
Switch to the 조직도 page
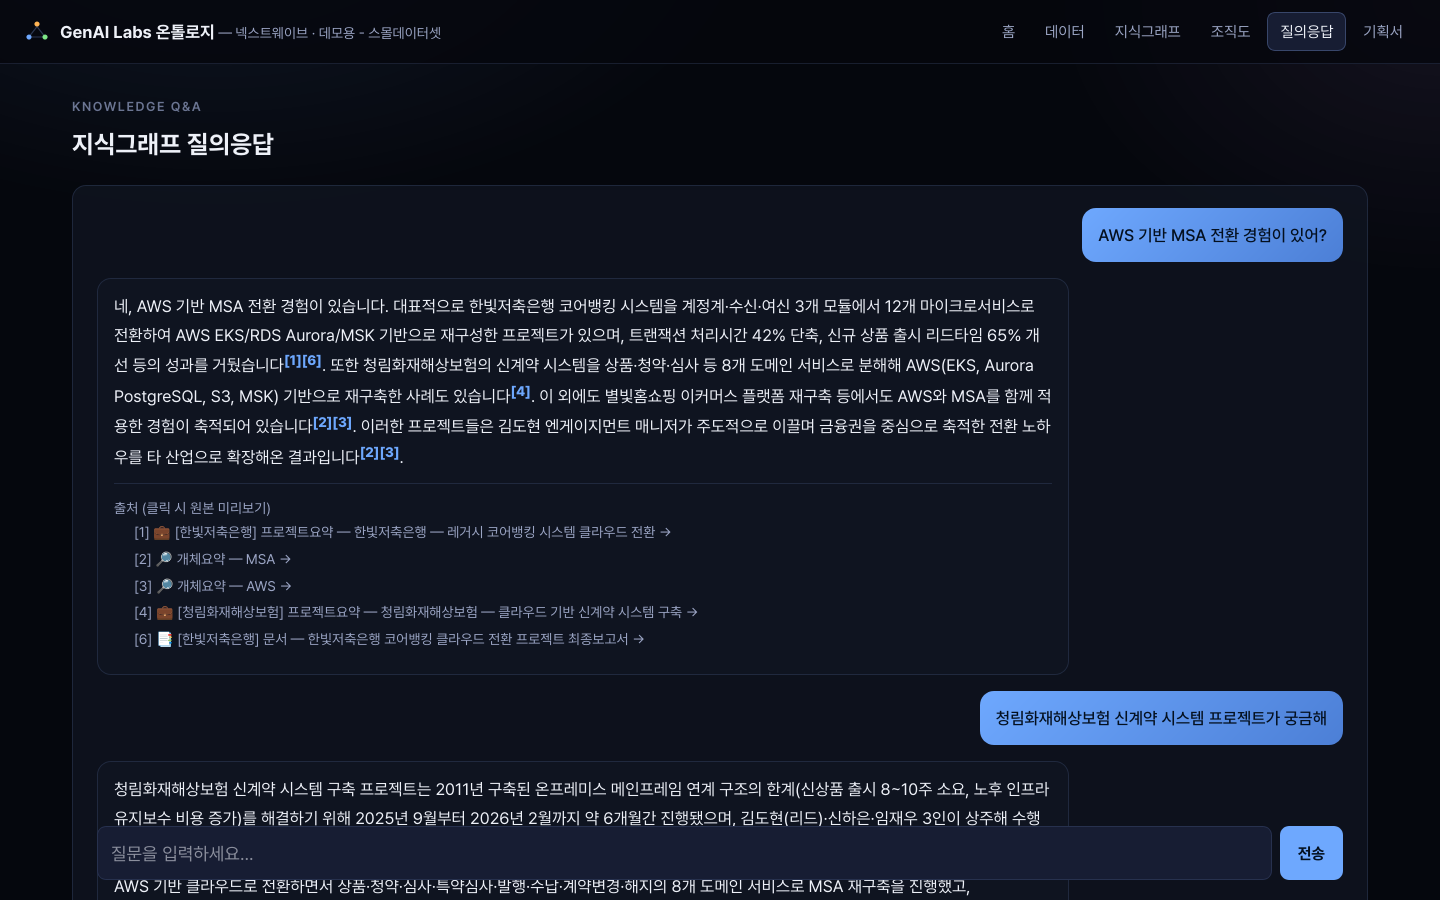[x=1230, y=32]
